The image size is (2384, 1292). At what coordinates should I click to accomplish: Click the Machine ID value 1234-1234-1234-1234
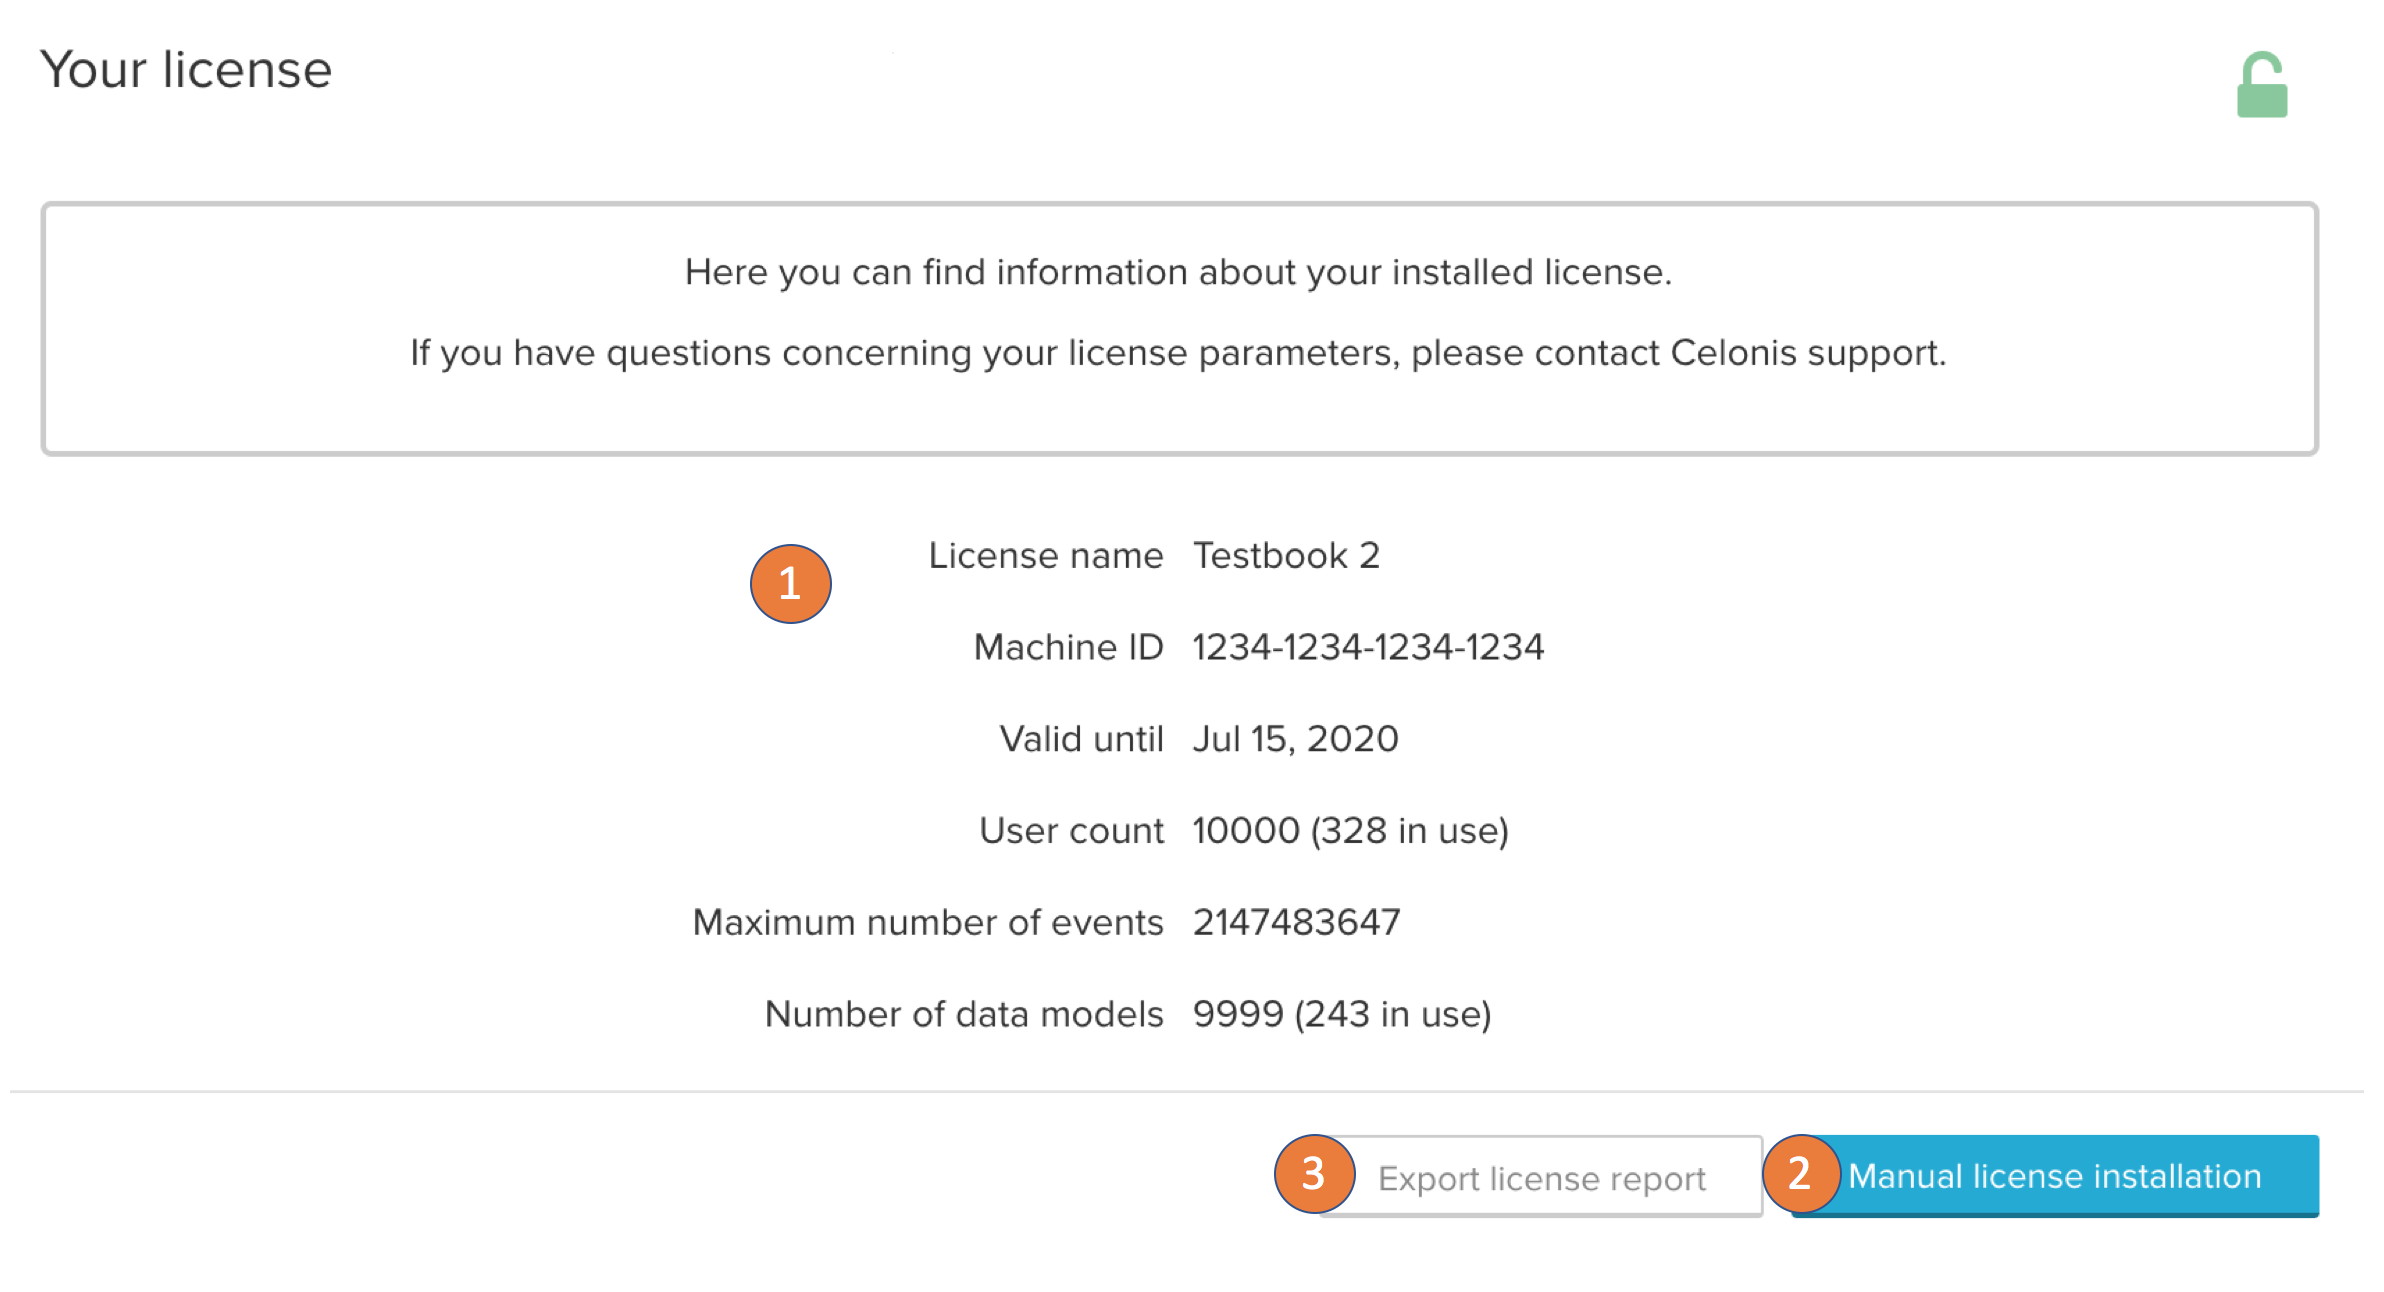click(x=1368, y=648)
